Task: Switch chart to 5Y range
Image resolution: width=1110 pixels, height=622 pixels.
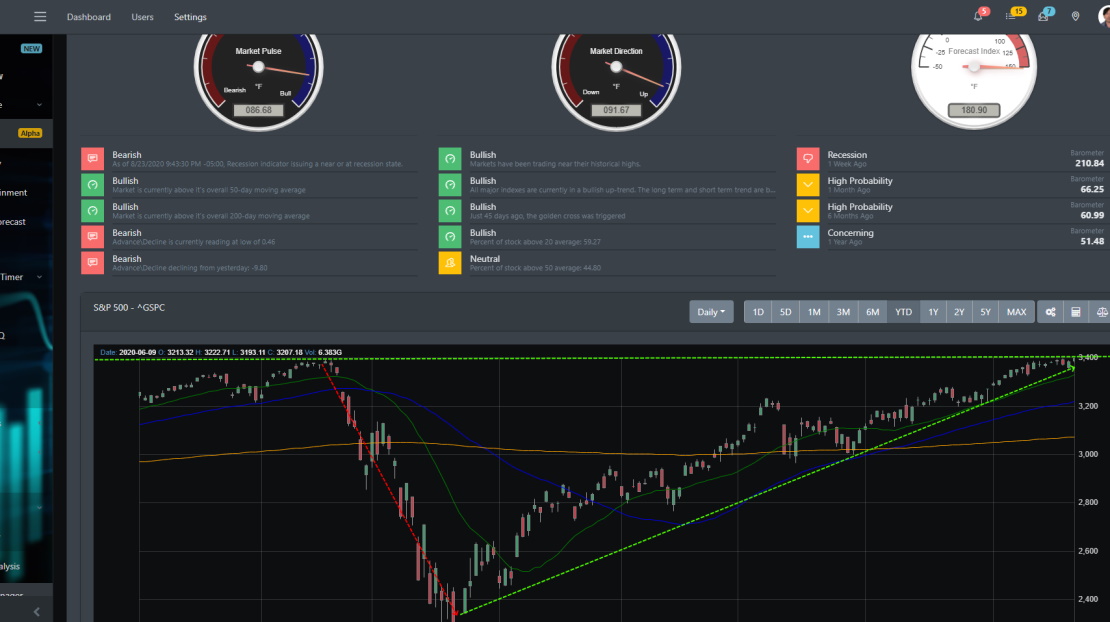Action: click(985, 312)
